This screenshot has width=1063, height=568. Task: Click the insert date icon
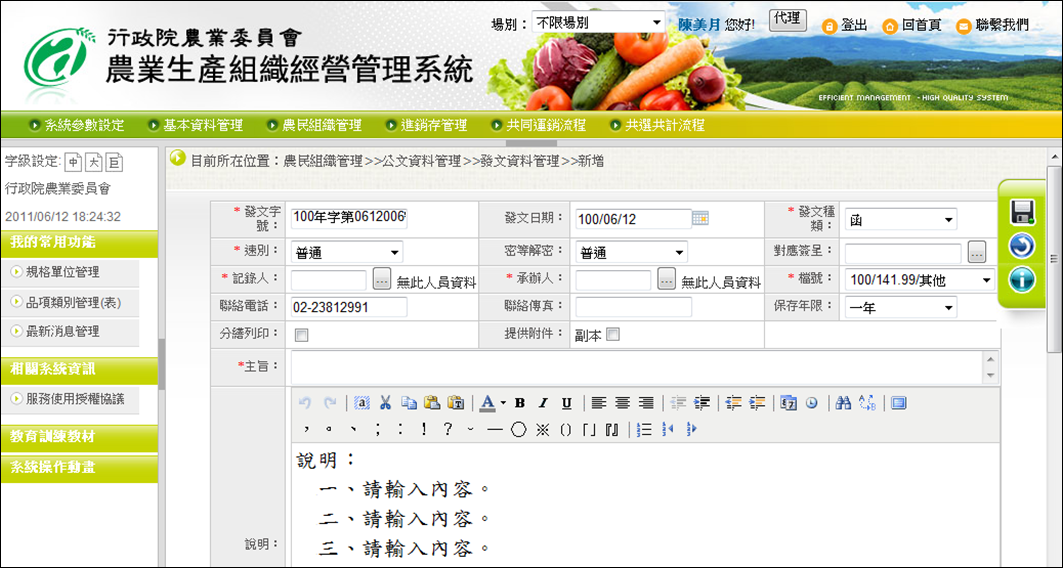(x=788, y=403)
